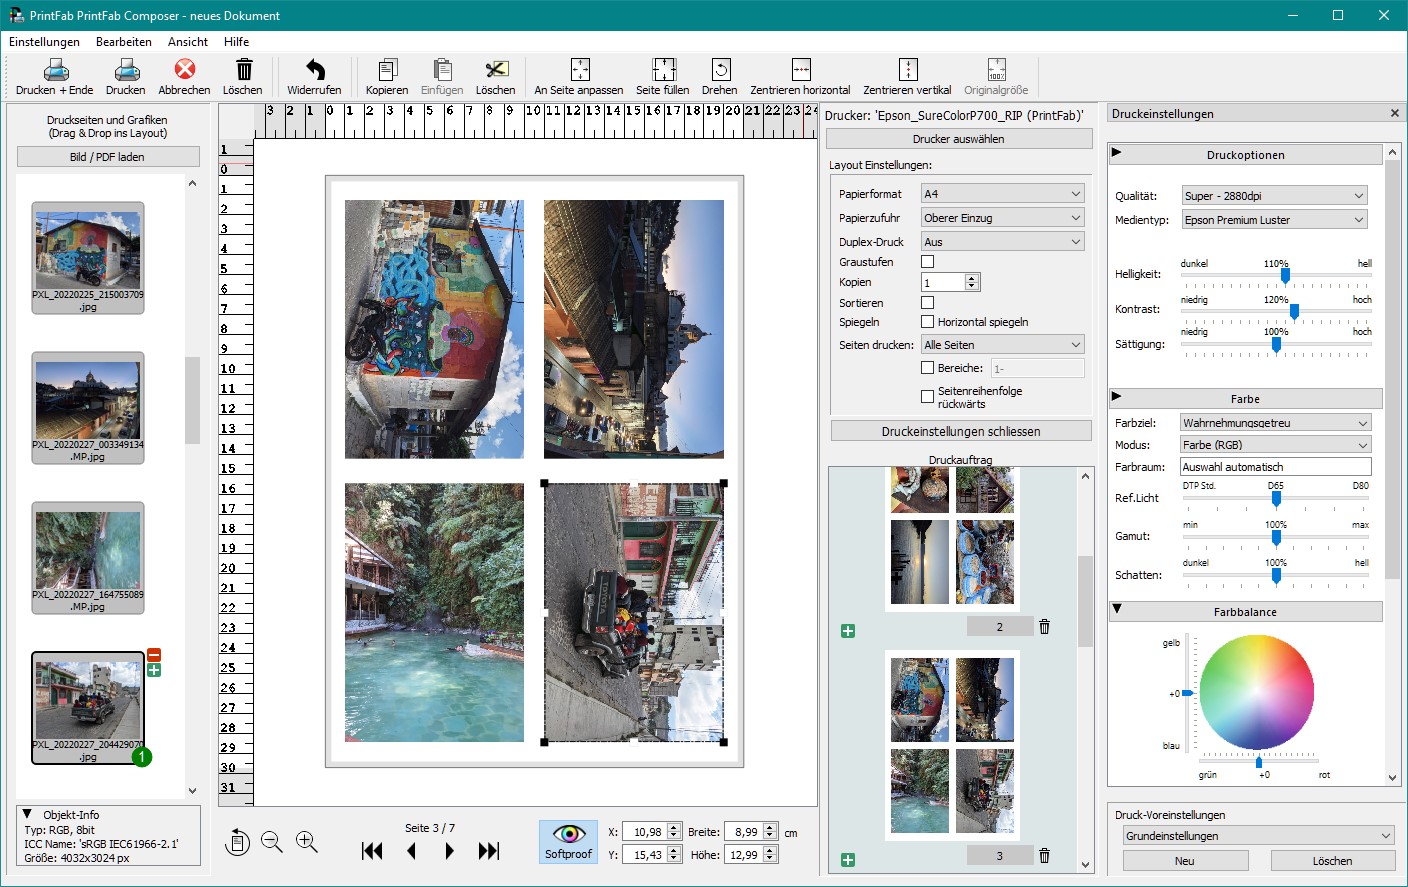Screen dimensions: 1408x887
Task: Change Medientyp from Epson Premium Luster
Action: 1273,219
